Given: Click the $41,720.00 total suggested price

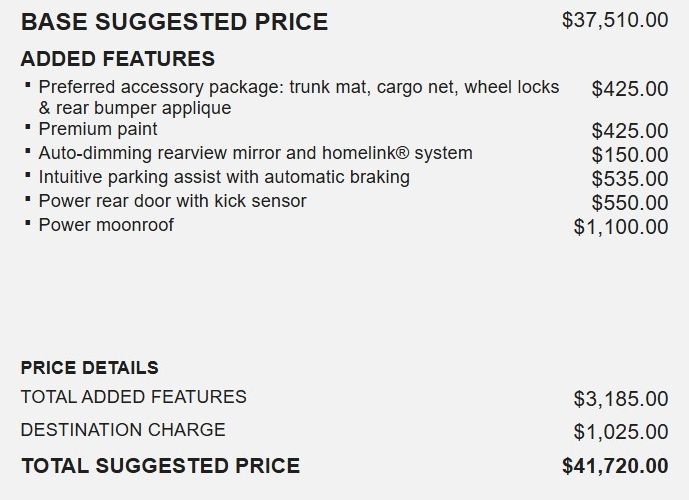Looking at the screenshot, I should click(x=615, y=466).
